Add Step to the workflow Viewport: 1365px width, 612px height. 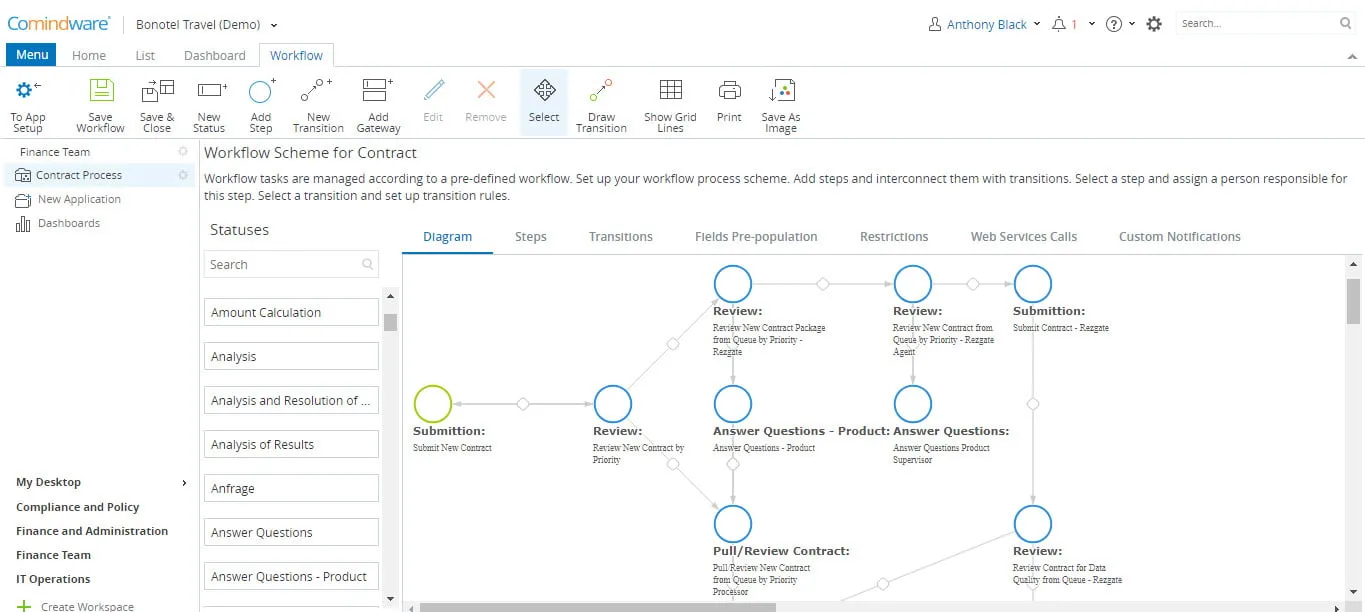point(261,106)
